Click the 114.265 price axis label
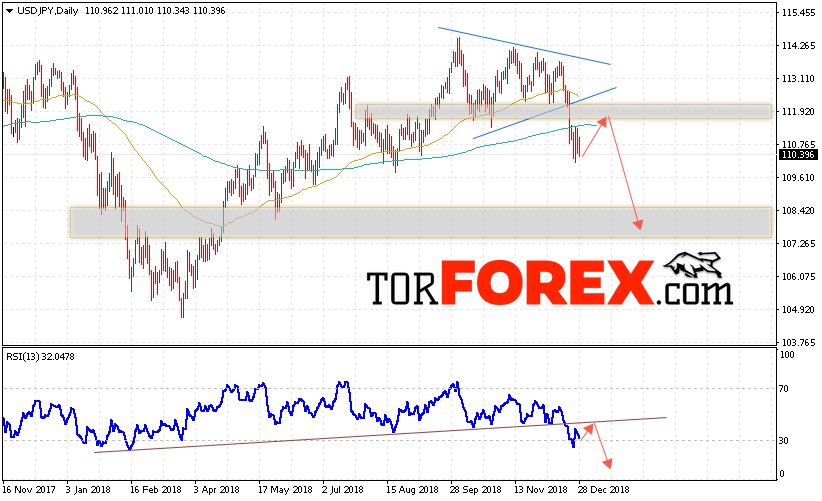822x501 pixels. tap(798, 46)
